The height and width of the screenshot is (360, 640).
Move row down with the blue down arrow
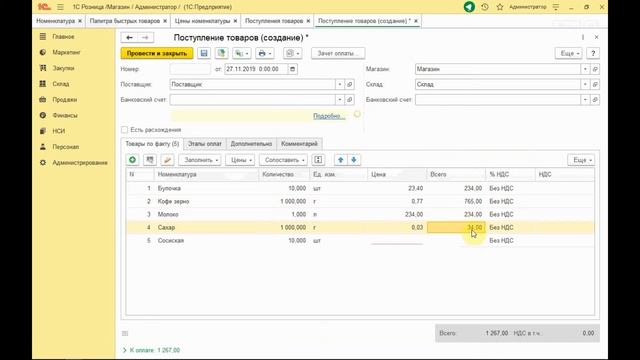pos(354,160)
